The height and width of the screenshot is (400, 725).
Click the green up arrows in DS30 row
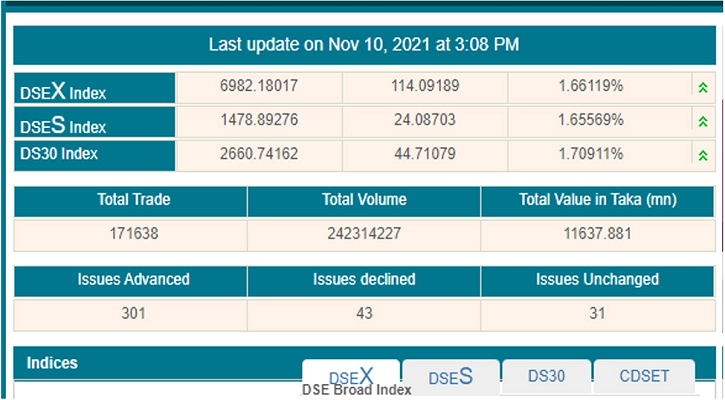(x=703, y=155)
